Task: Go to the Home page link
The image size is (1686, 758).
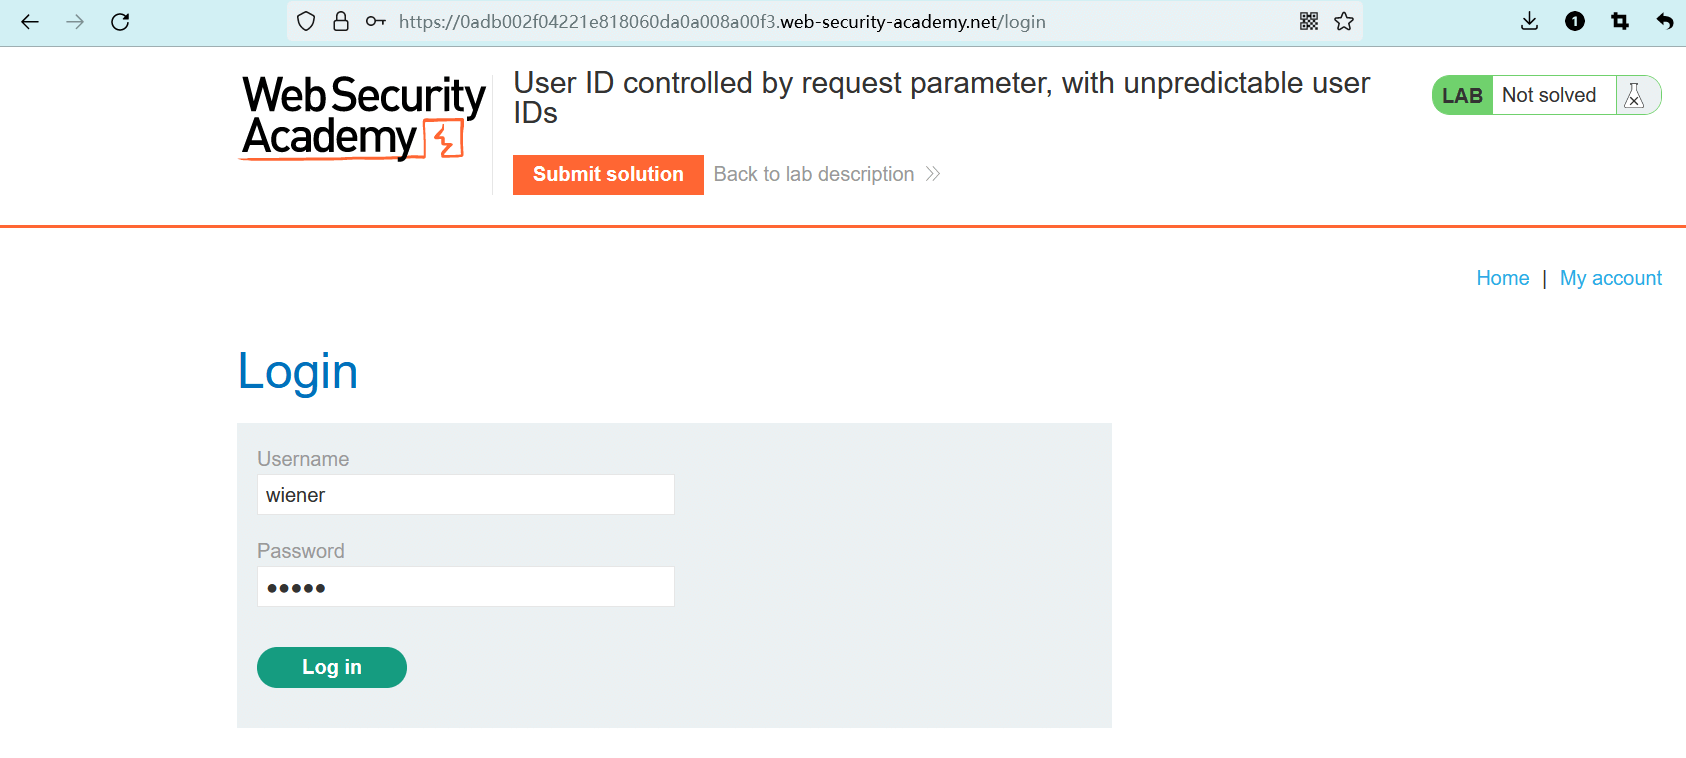Action: pos(1502,278)
